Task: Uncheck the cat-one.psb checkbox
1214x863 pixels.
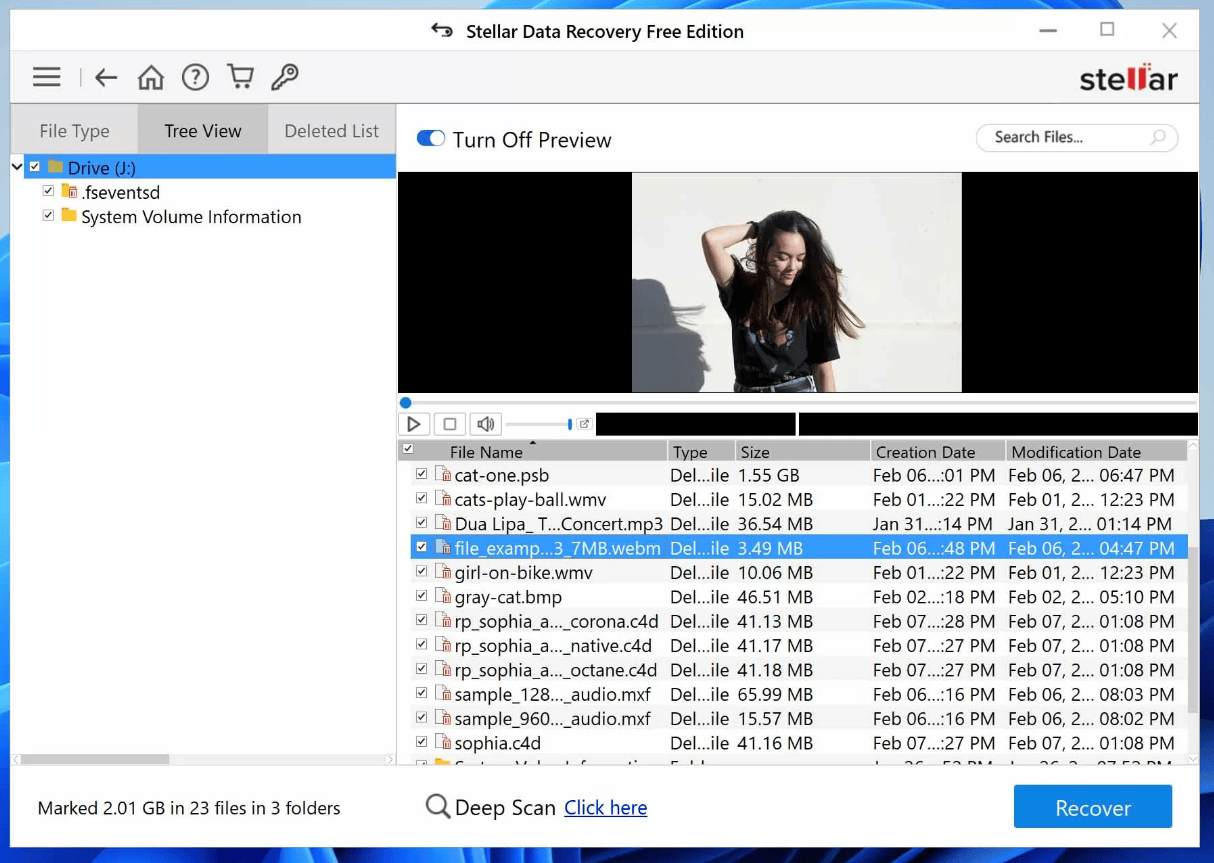Action: [421, 474]
